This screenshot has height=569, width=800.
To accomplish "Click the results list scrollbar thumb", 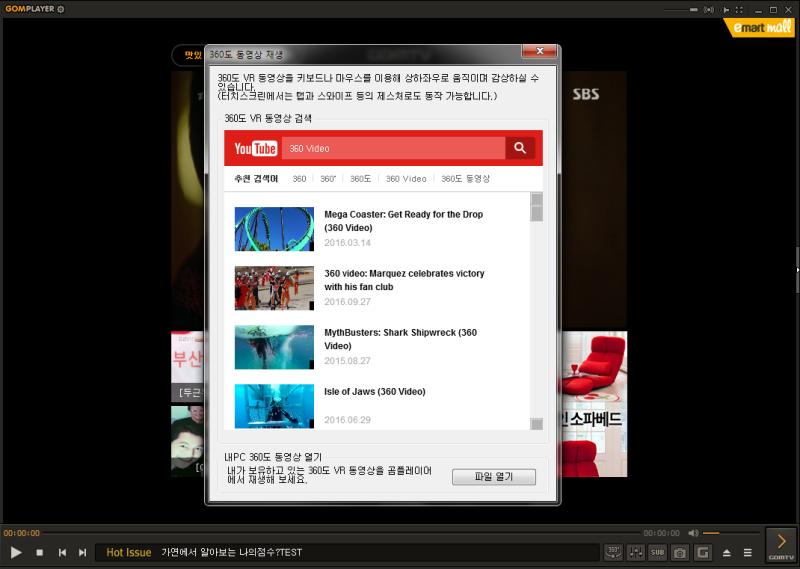I will [x=536, y=213].
